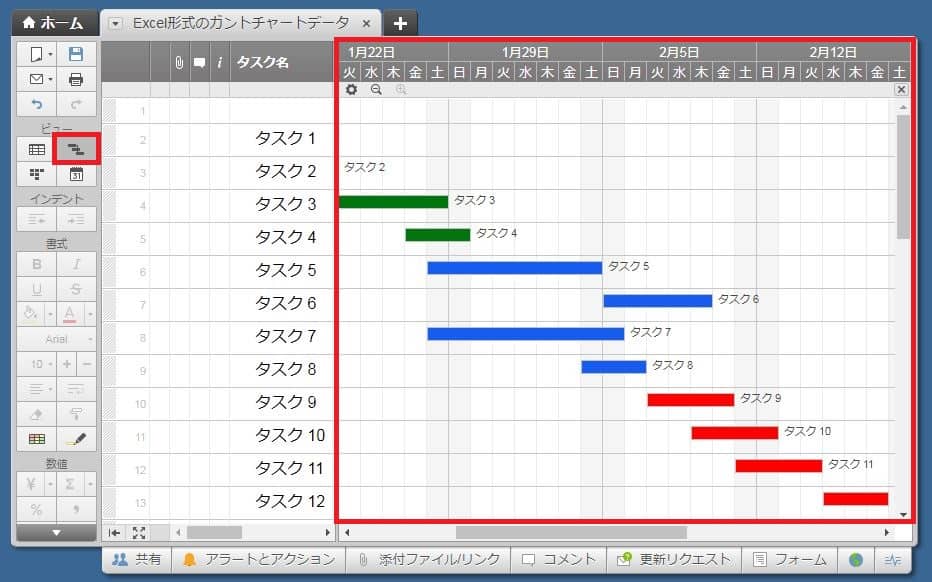Open the conditional formatting grid icon

(x=37, y=438)
